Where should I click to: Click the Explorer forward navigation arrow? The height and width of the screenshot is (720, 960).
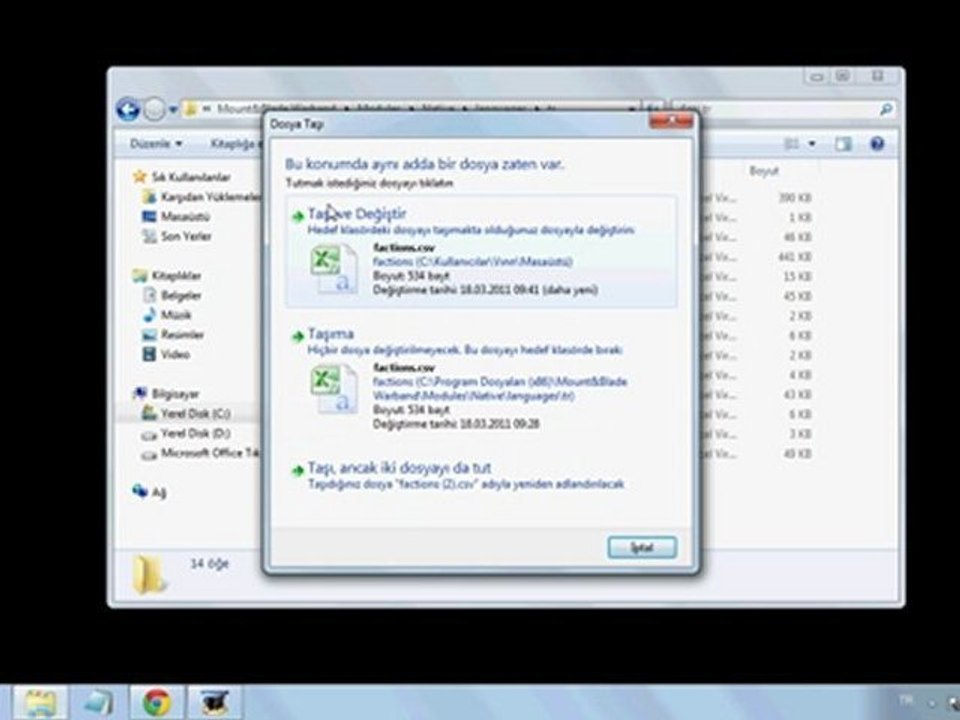click(154, 110)
